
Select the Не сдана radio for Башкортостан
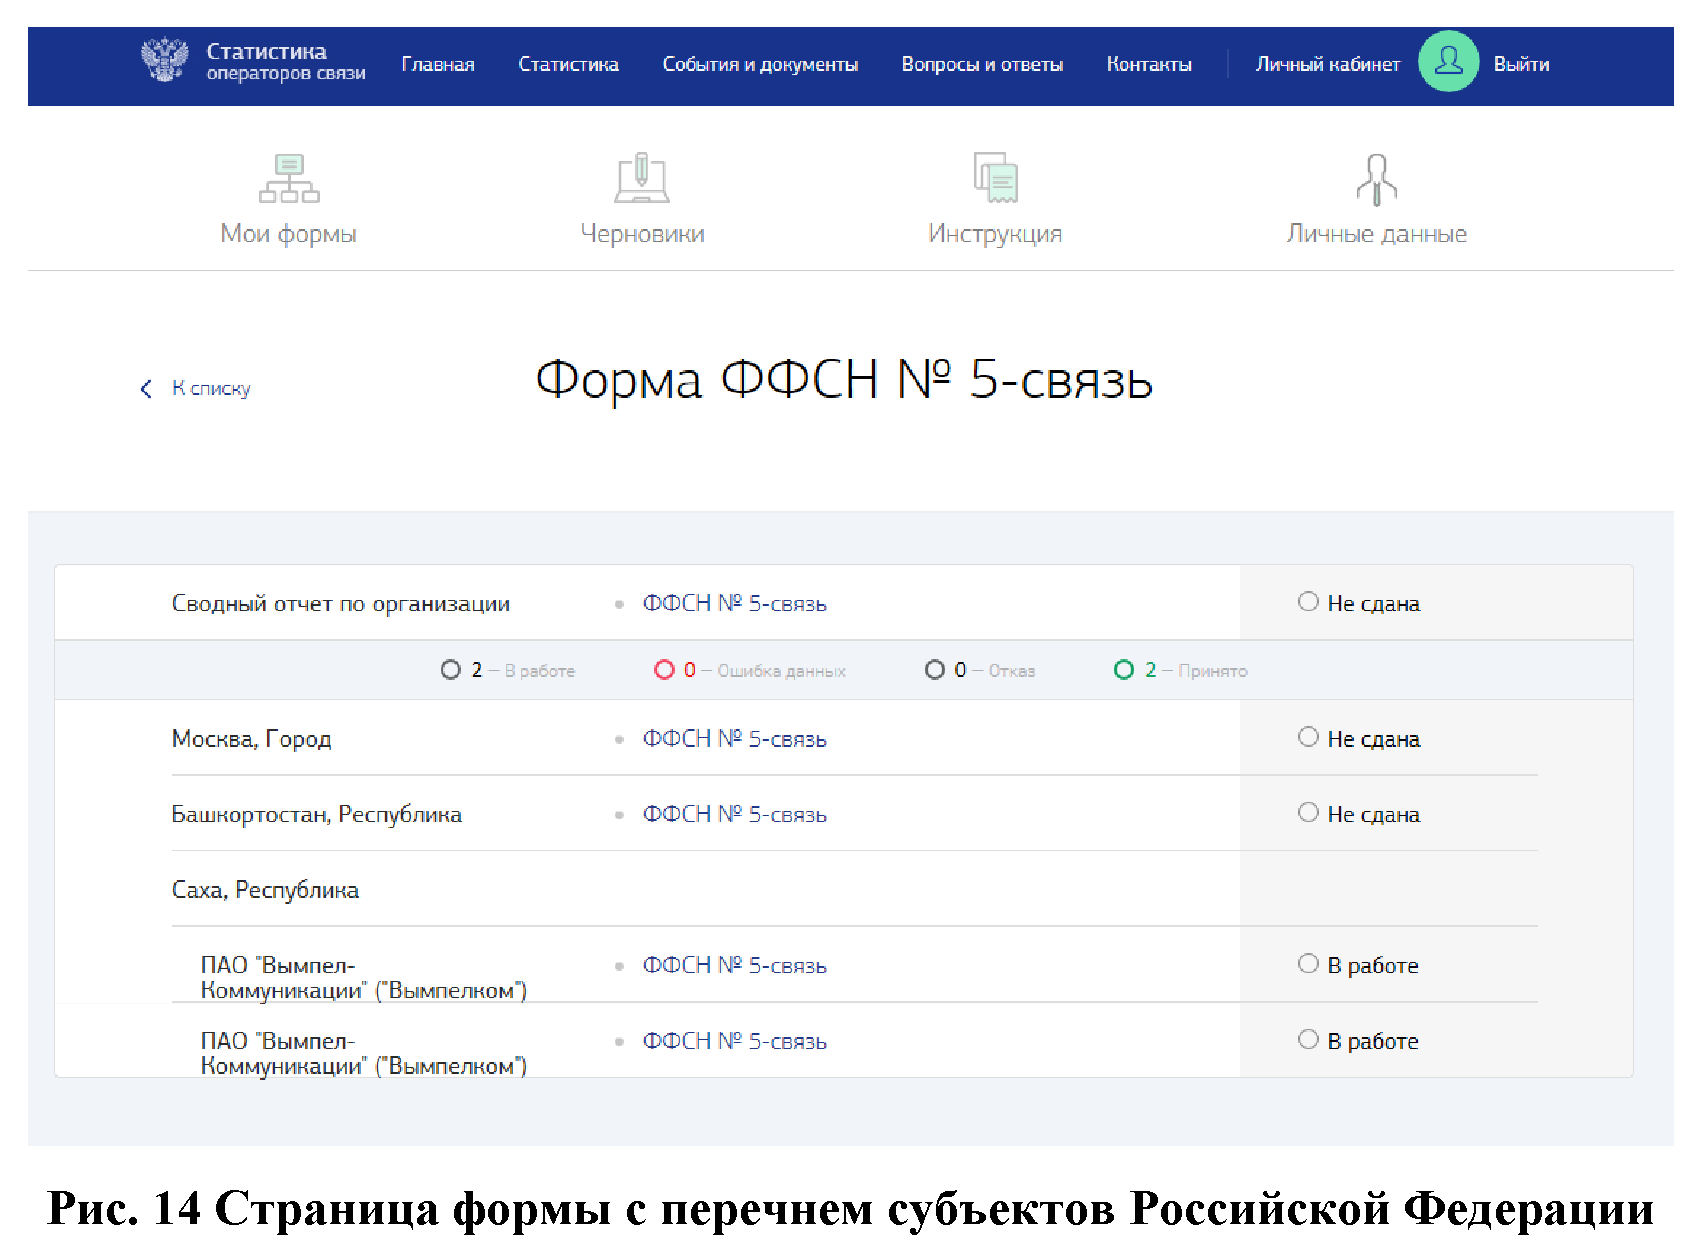pyautogui.click(x=1308, y=813)
